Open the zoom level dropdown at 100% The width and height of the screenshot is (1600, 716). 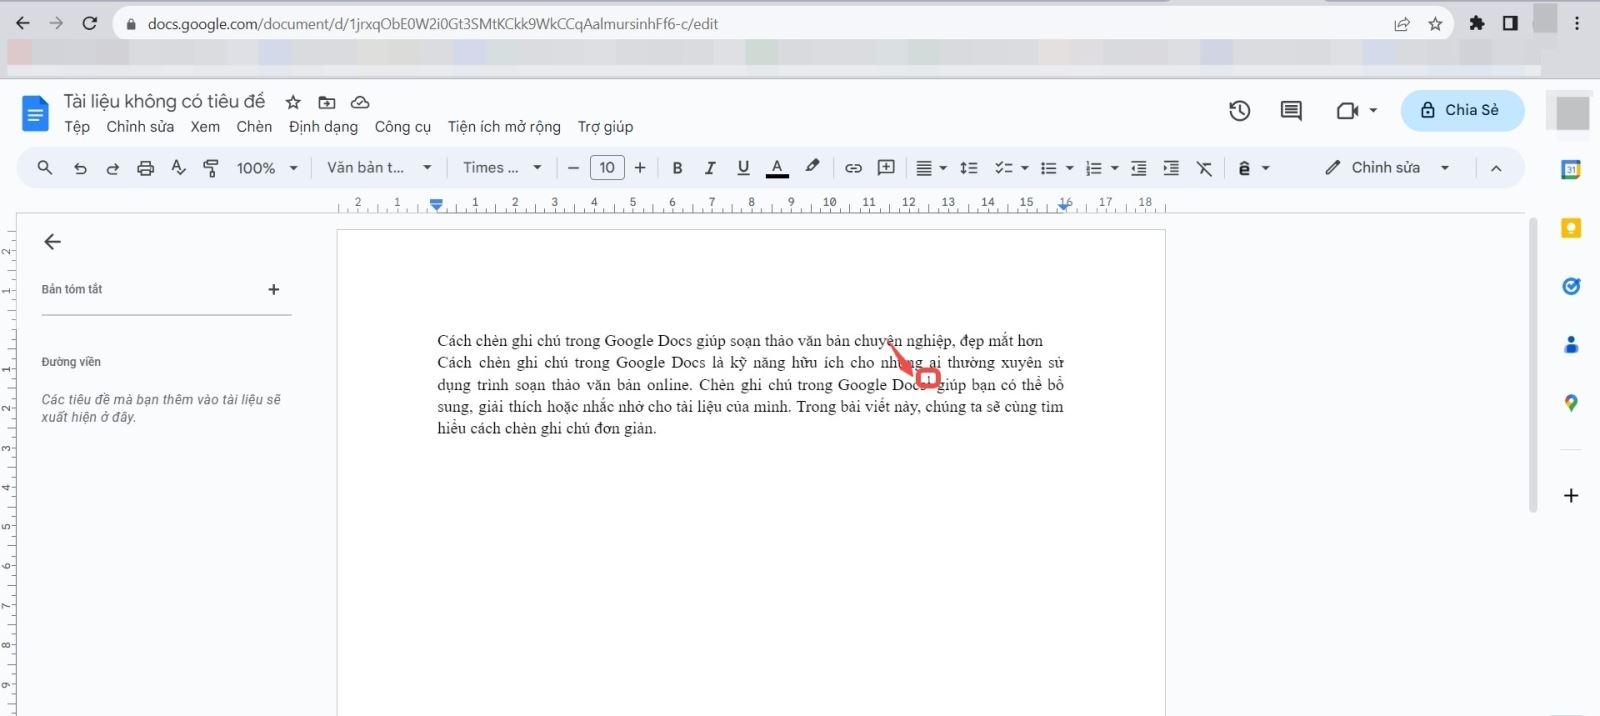coord(267,168)
